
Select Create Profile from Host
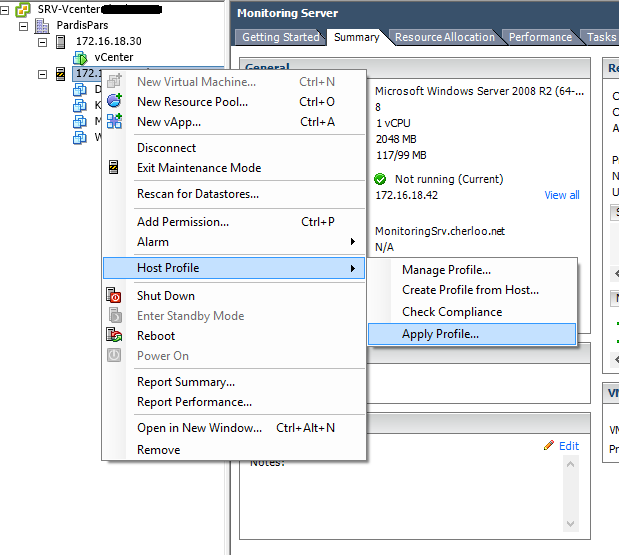(472, 290)
